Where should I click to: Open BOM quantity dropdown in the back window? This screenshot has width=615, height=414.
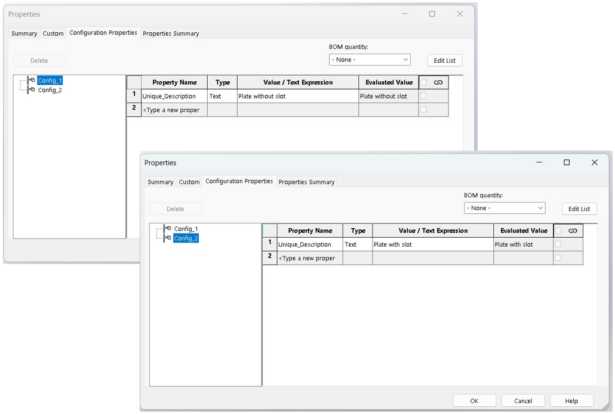point(370,60)
